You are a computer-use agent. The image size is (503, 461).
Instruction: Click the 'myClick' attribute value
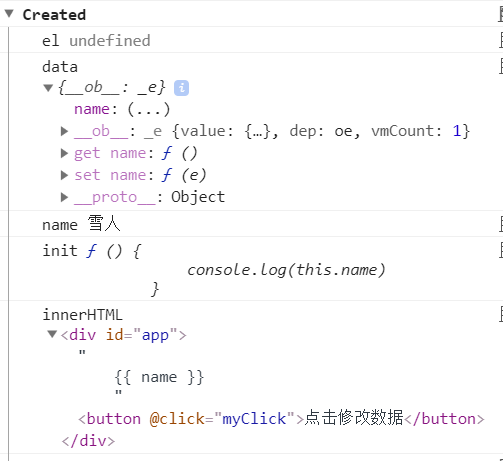coord(254,419)
